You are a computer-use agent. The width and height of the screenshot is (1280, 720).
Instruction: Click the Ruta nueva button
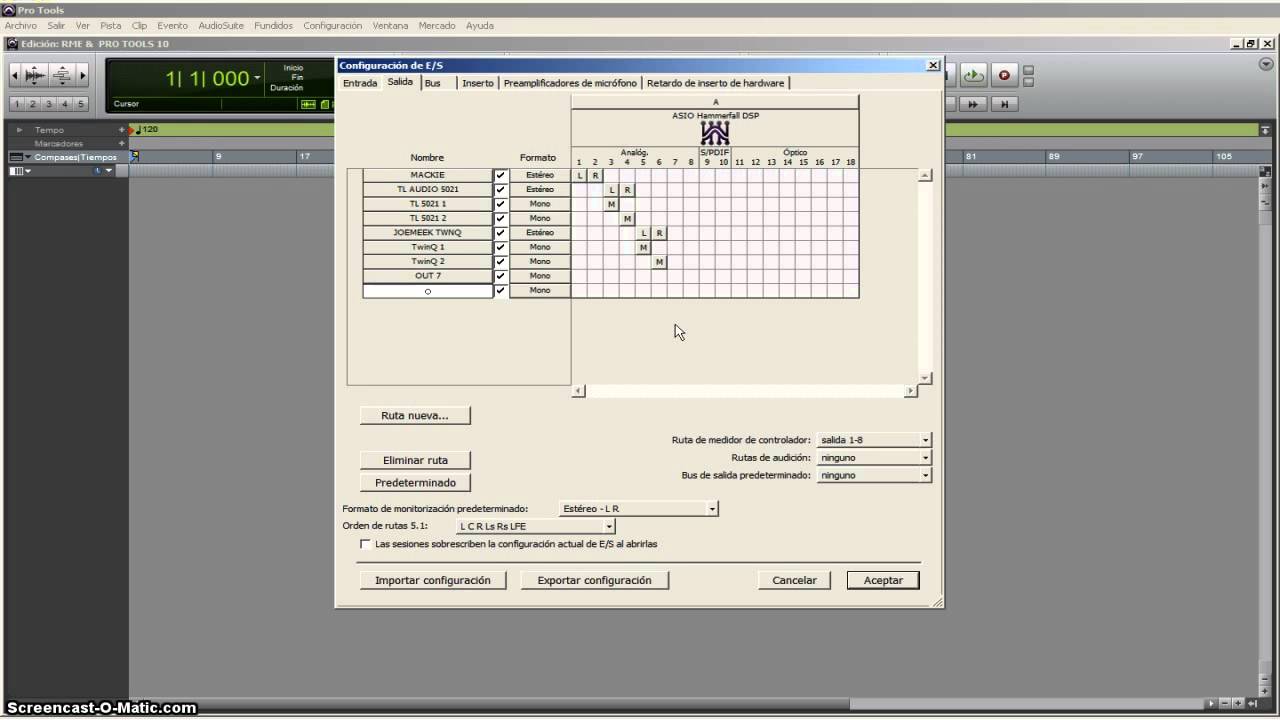415,415
